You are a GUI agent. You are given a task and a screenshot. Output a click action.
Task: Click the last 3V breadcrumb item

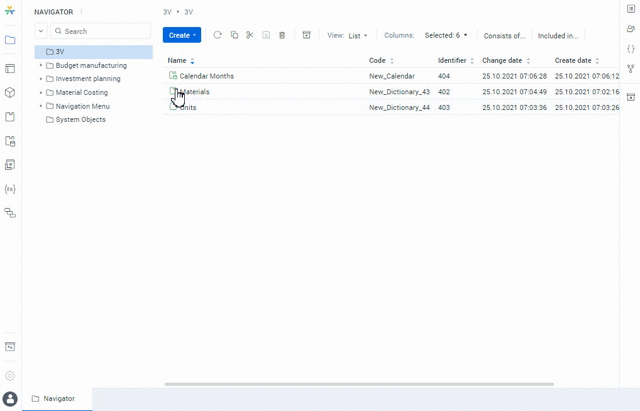pos(189,12)
